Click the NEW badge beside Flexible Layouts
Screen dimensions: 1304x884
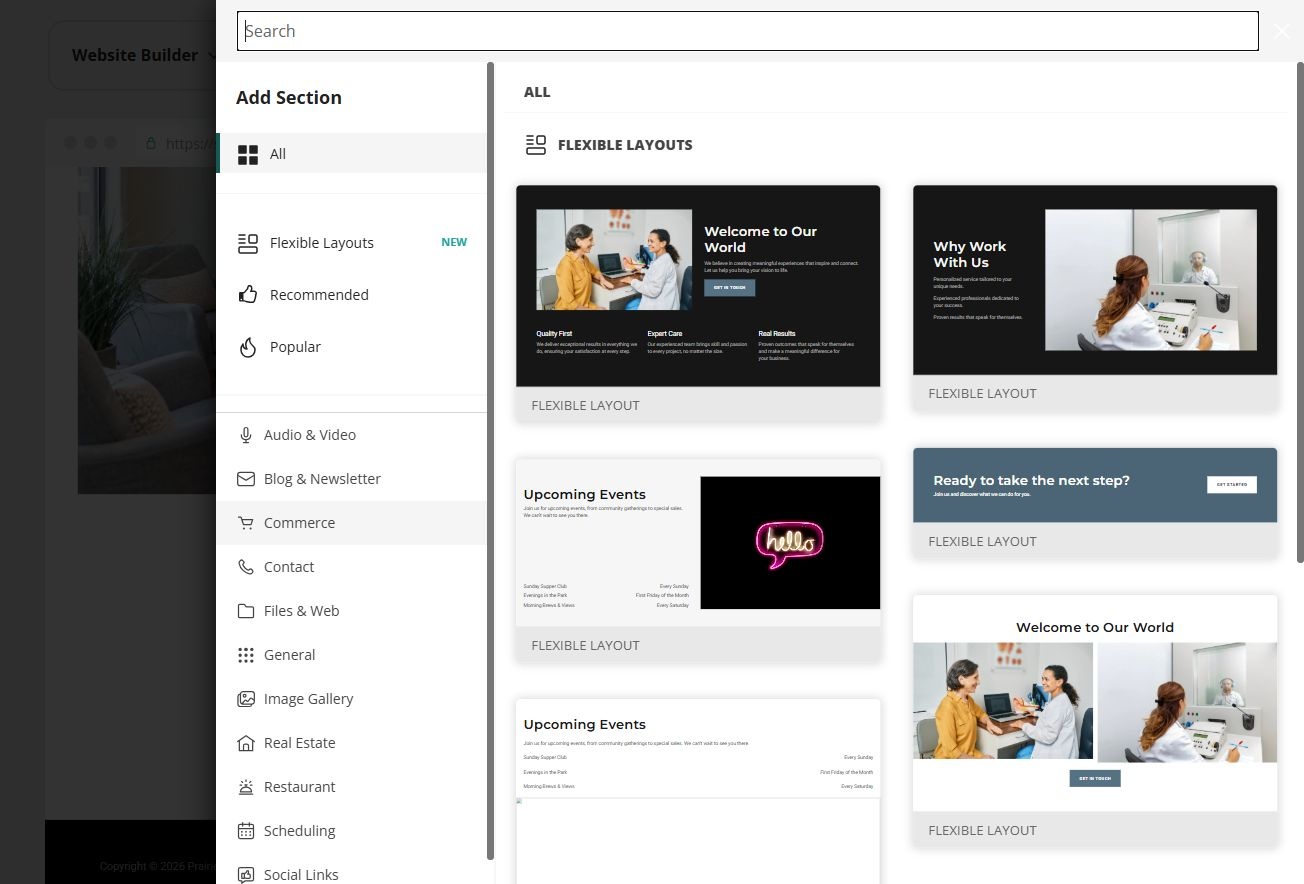pyautogui.click(x=454, y=242)
